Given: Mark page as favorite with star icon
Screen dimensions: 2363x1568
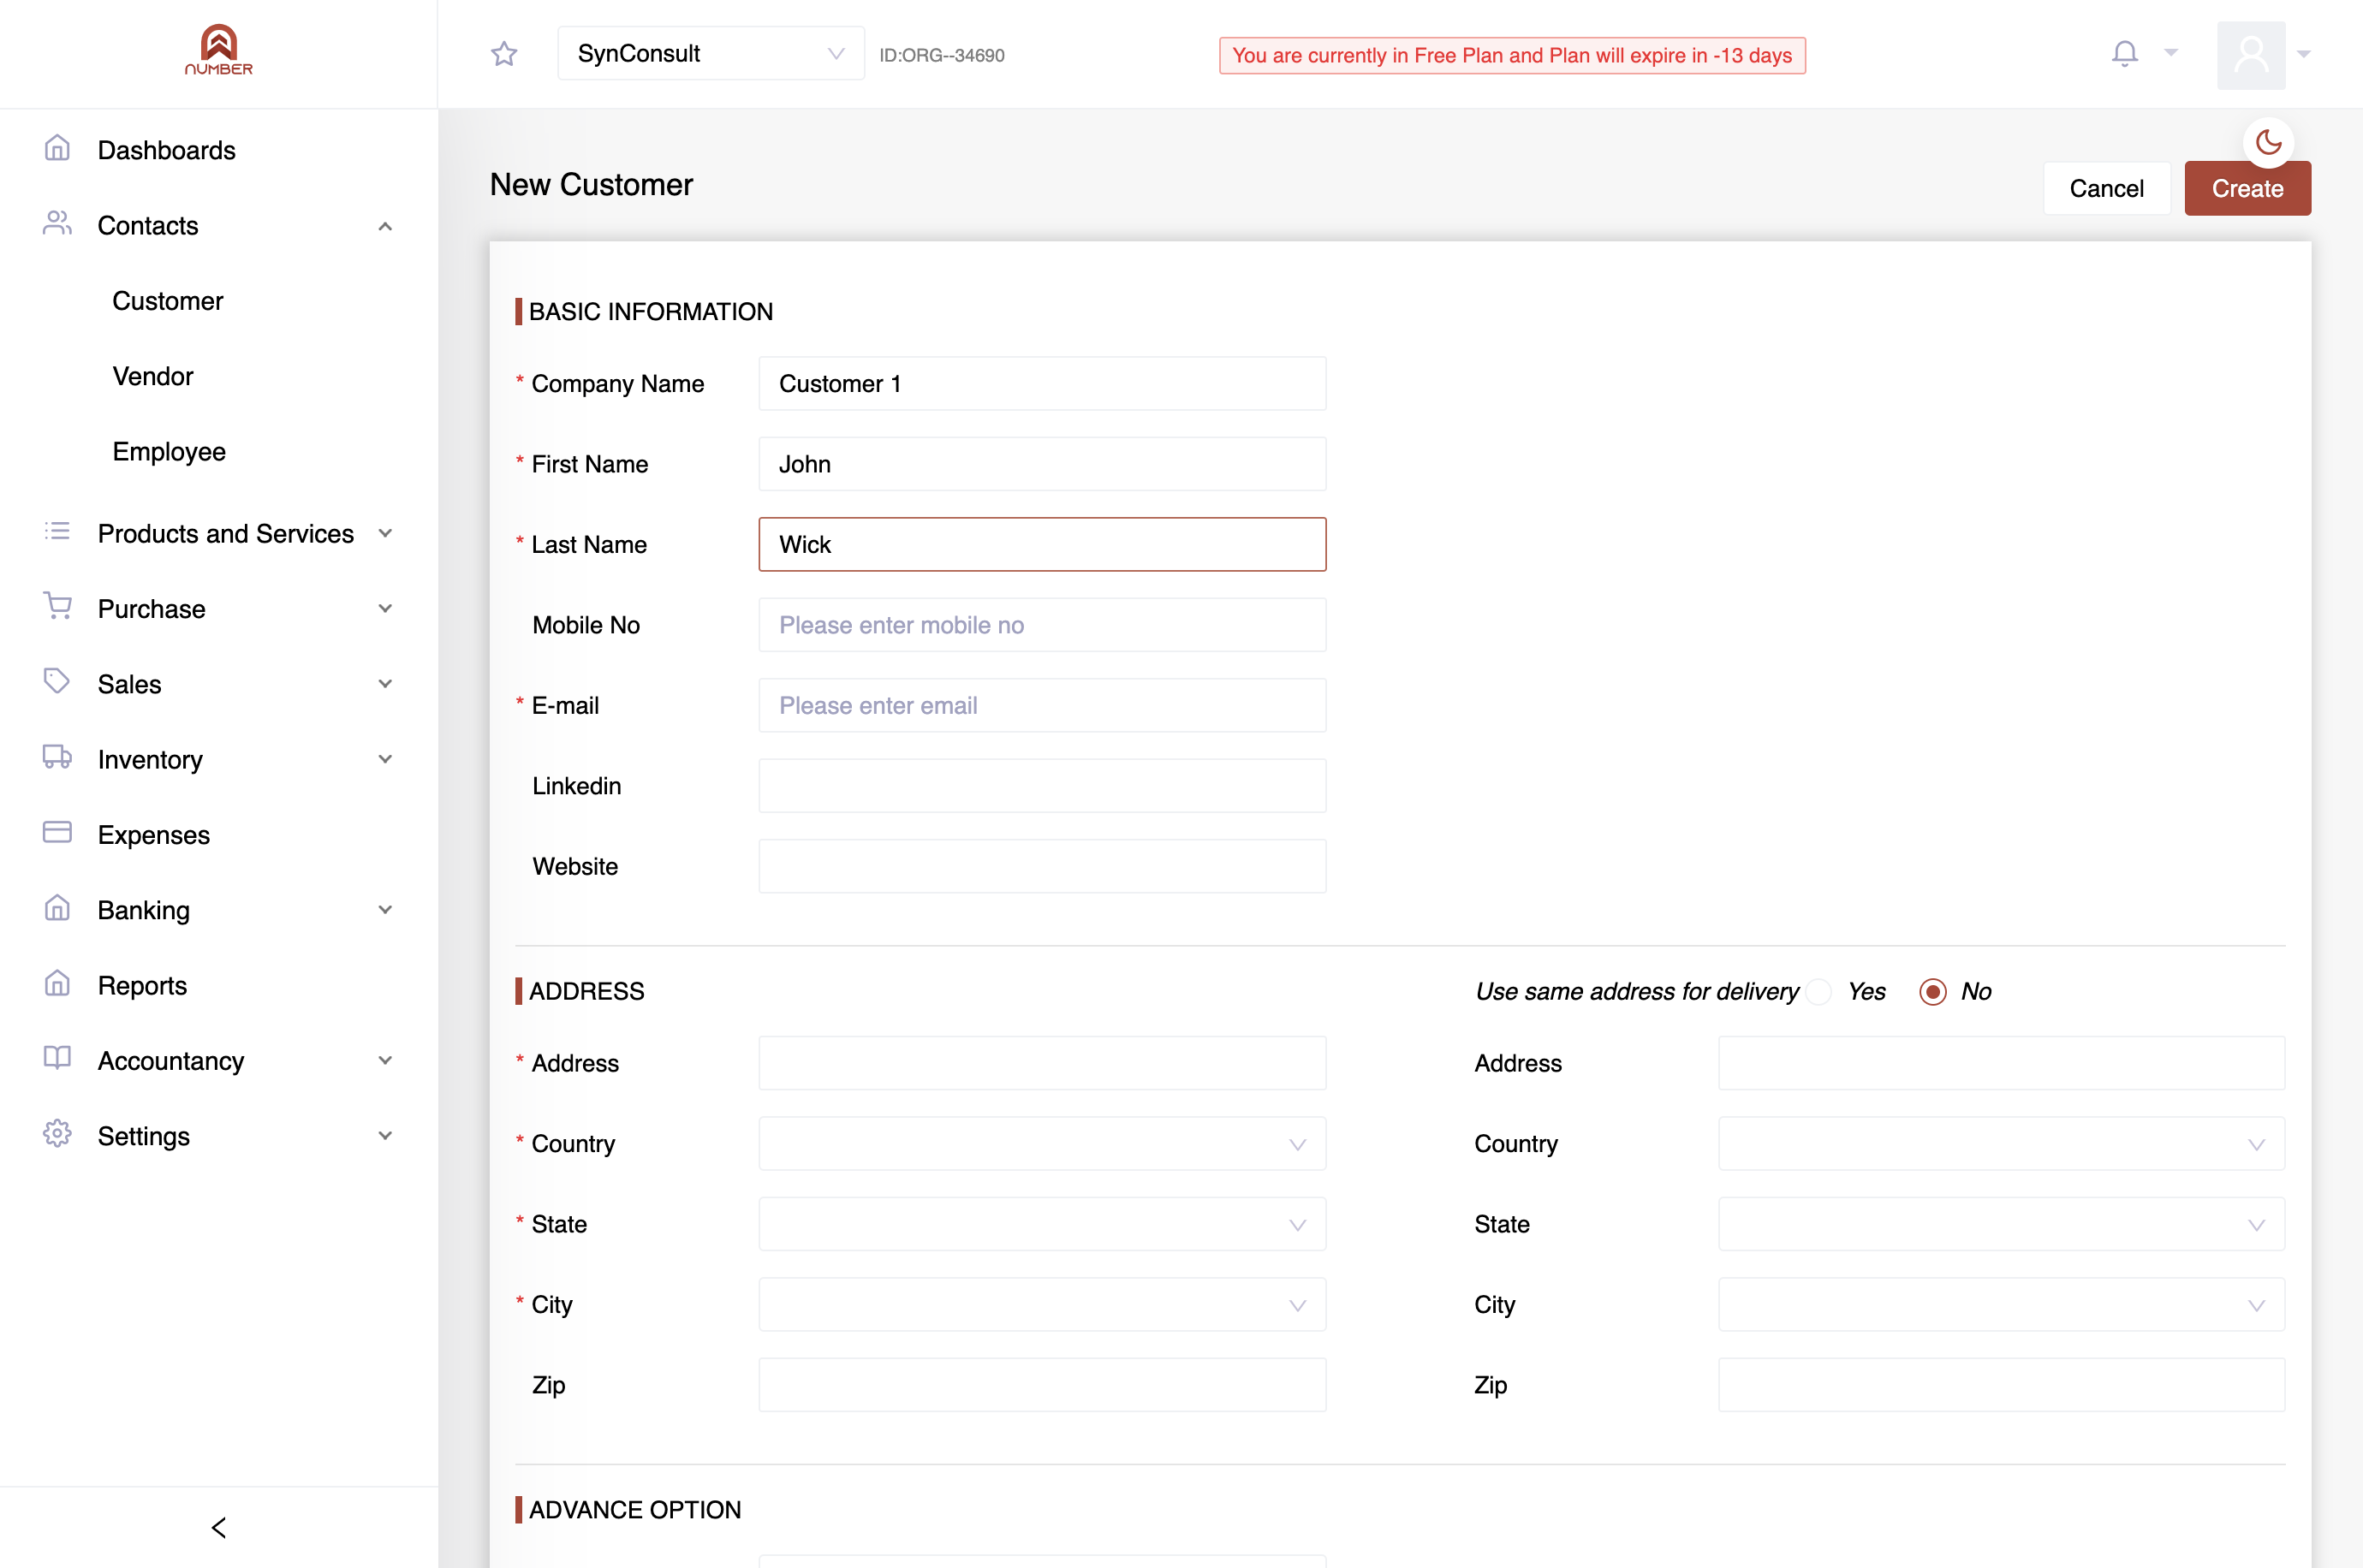Looking at the screenshot, I should coord(504,54).
